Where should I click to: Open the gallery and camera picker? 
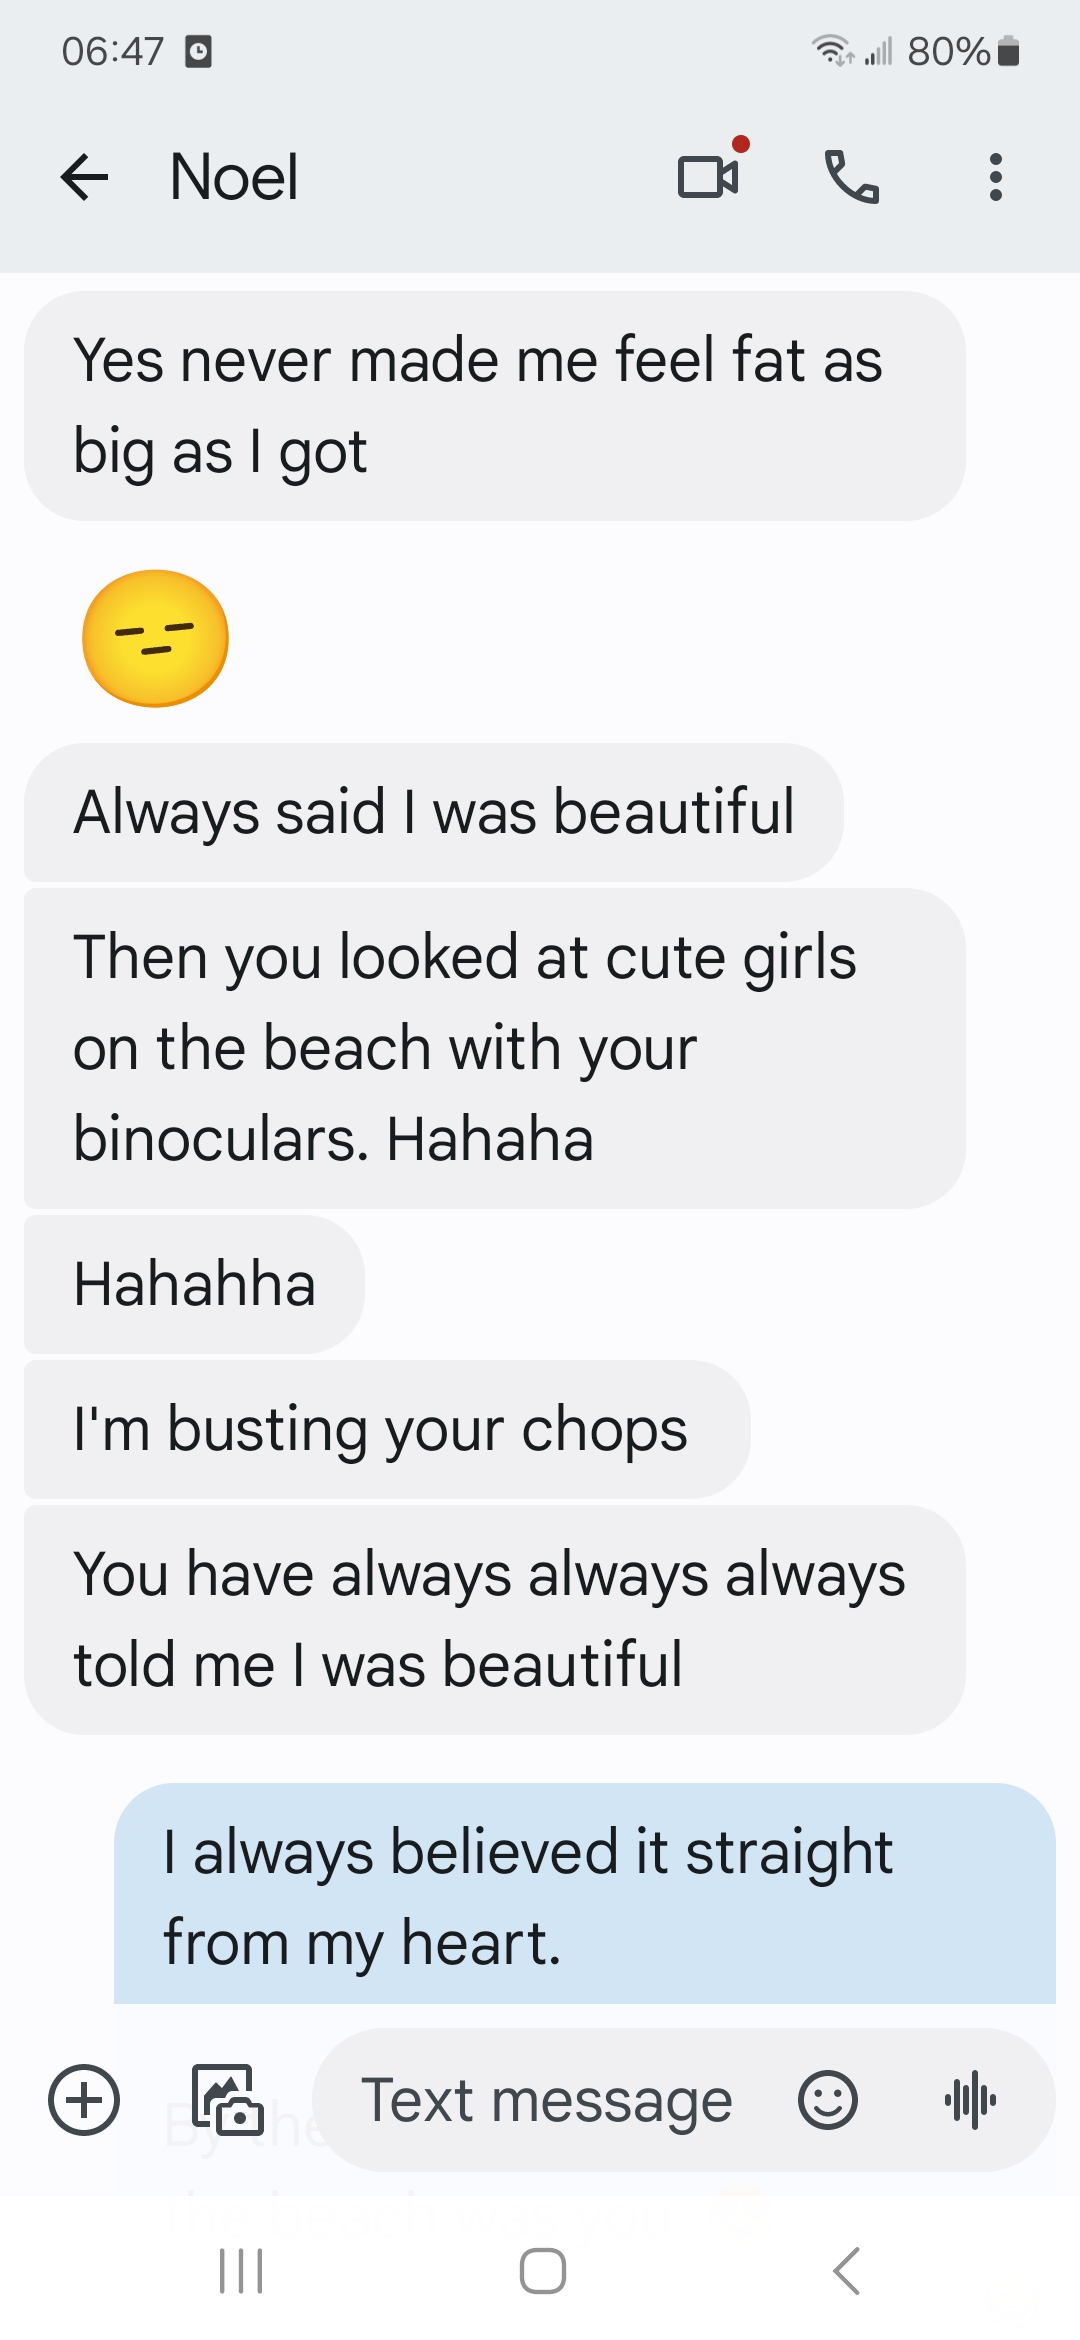pyautogui.click(x=228, y=2099)
